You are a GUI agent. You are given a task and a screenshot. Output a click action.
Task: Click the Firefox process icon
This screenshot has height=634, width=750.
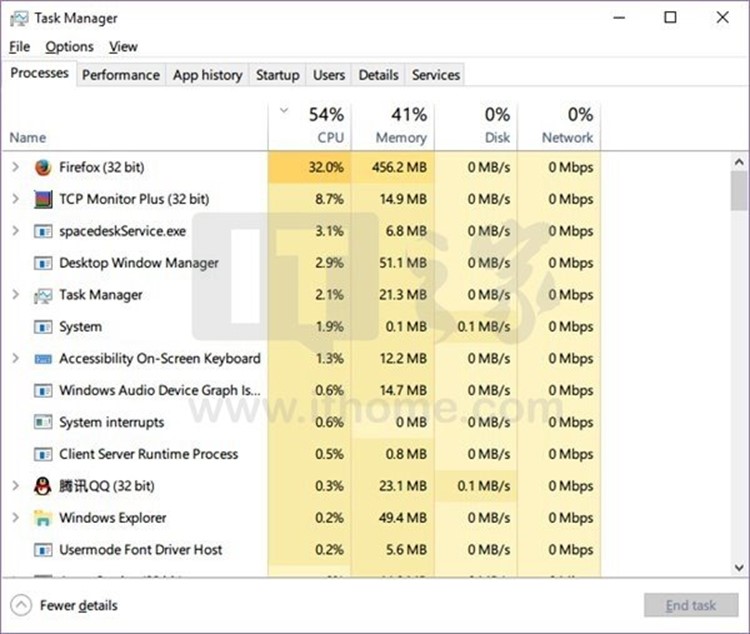43,167
